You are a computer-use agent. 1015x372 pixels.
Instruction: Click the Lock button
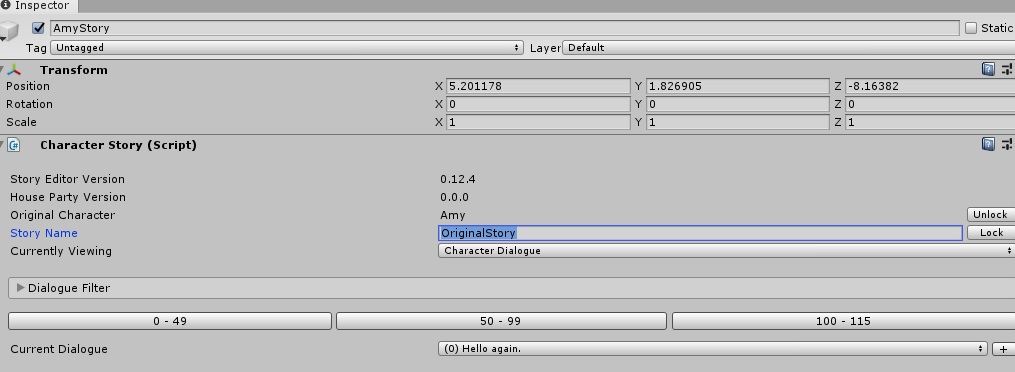tap(990, 232)
